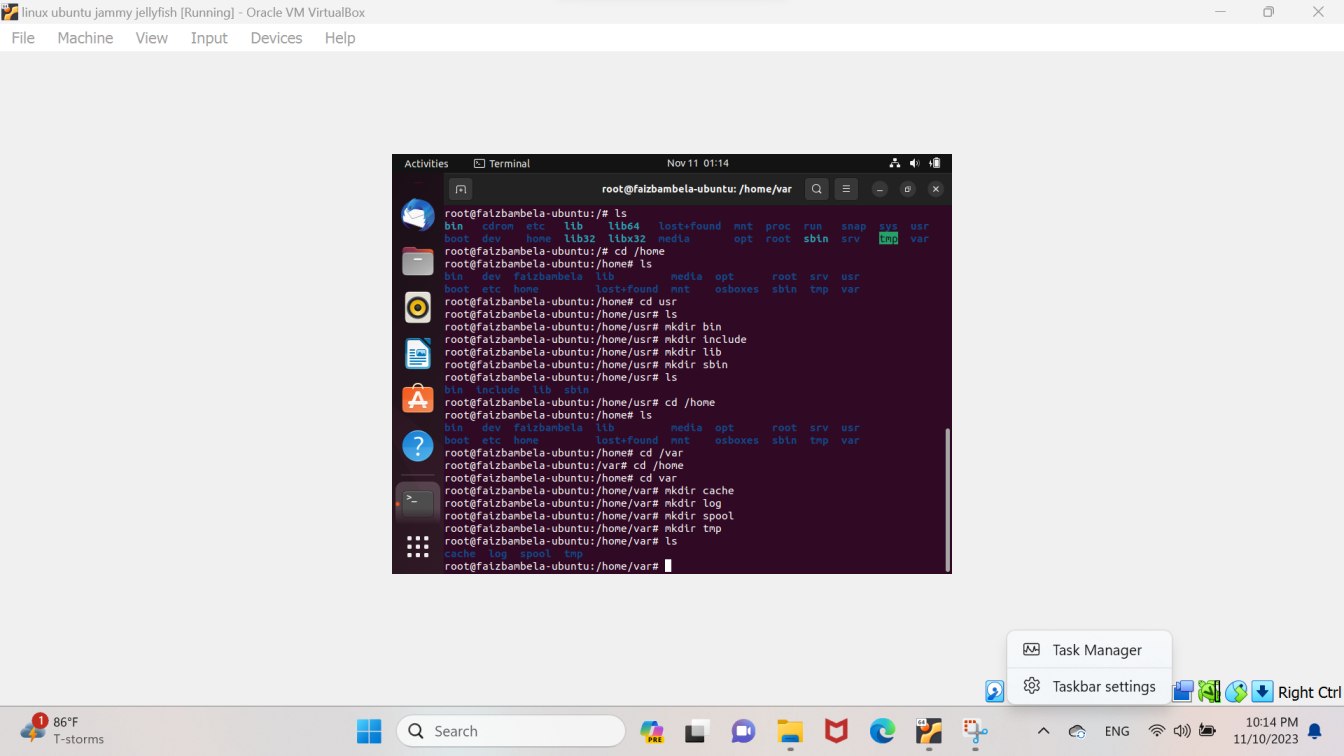The height and width of the screenshot is (756, 1344).
Task: Open the Chat taskbar icon
Action: 743,731
